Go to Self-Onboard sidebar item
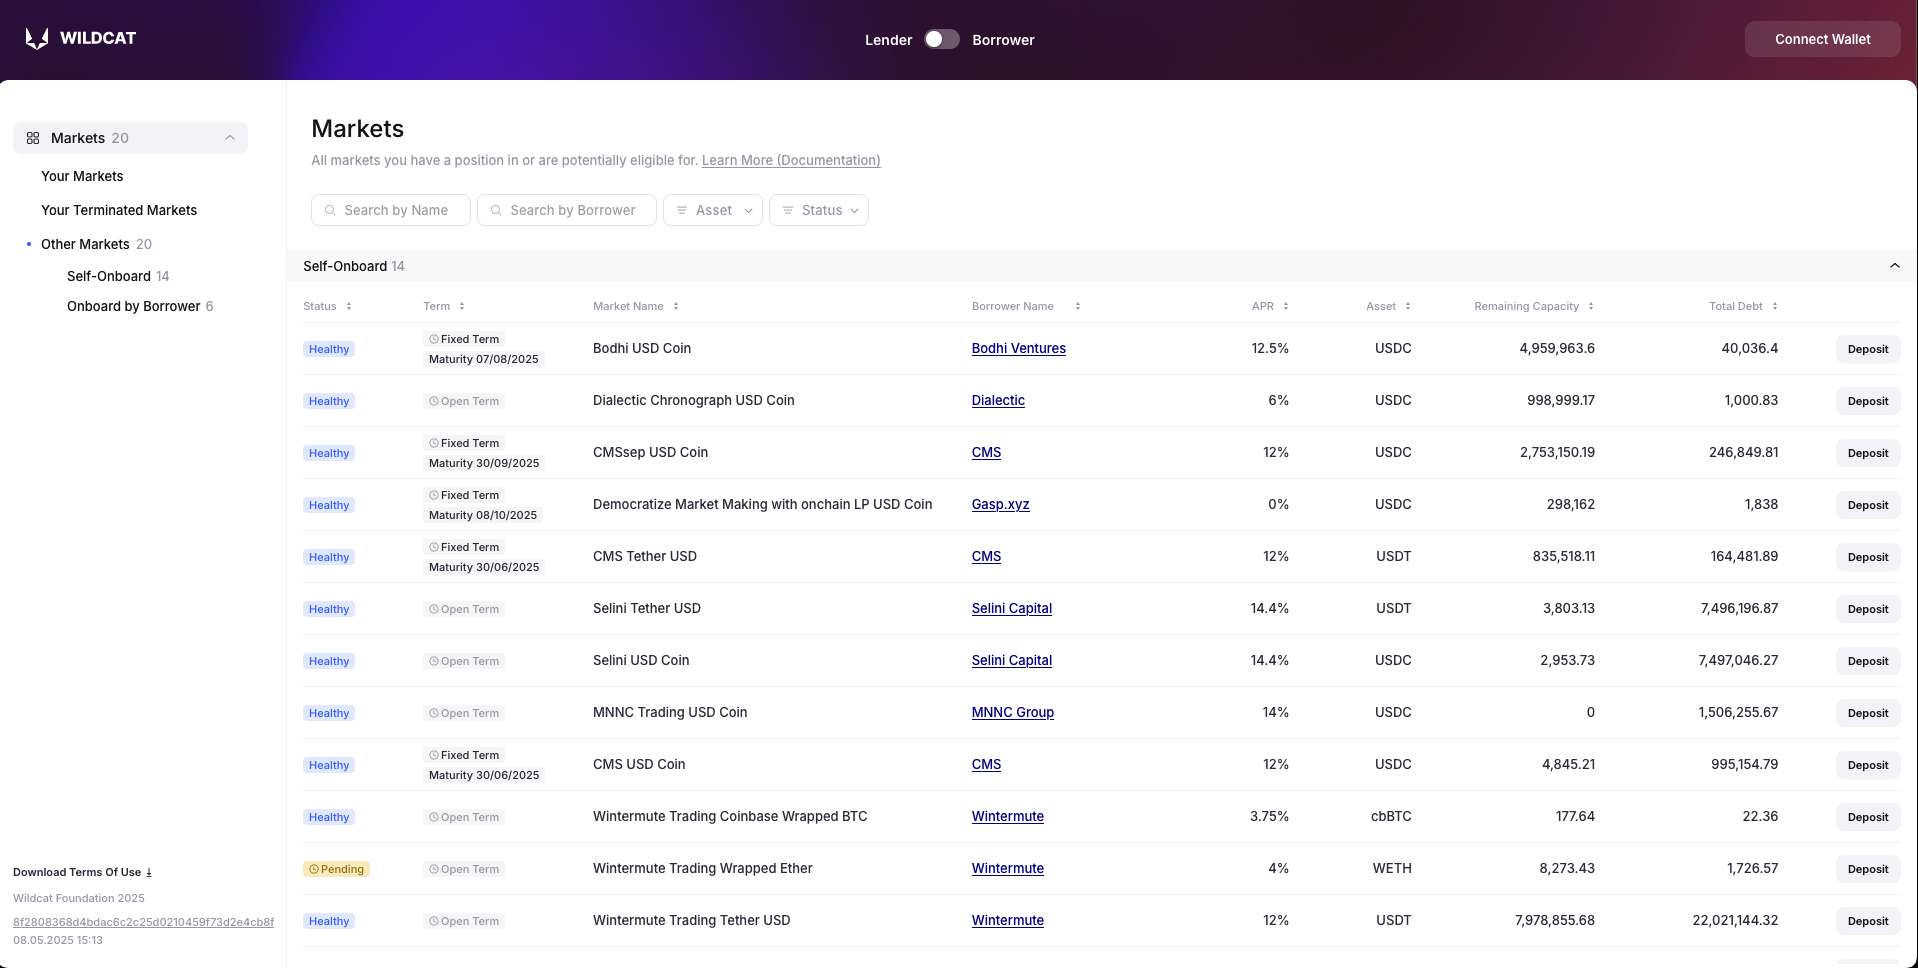Screen dimensions: 1918x968 coord(109,276)
